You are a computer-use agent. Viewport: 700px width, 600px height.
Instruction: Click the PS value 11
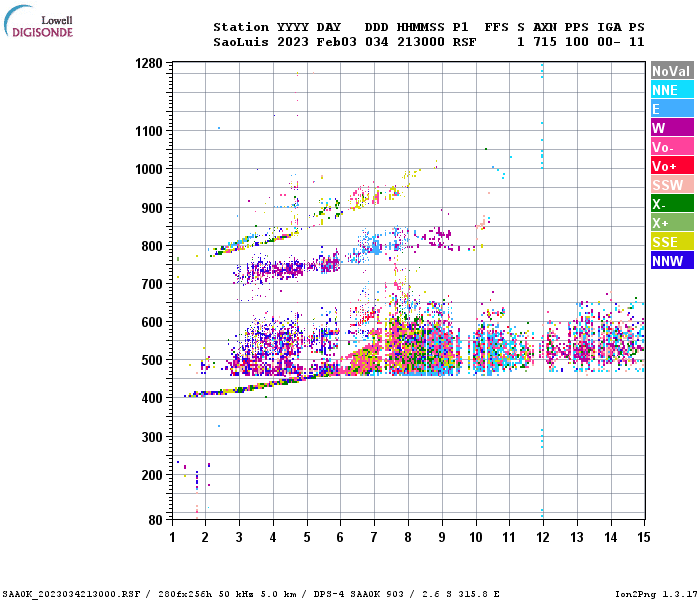(637, 42)
